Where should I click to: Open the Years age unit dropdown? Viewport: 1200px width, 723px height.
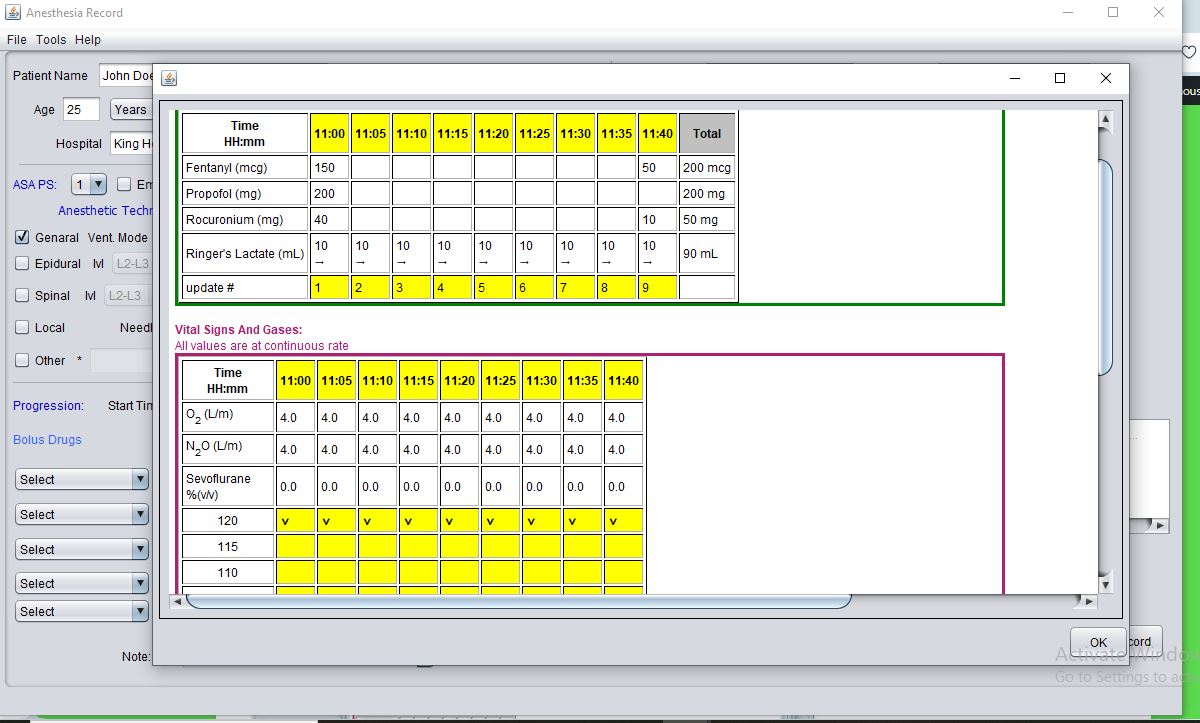pyautogui.click(x=130, y=110)
